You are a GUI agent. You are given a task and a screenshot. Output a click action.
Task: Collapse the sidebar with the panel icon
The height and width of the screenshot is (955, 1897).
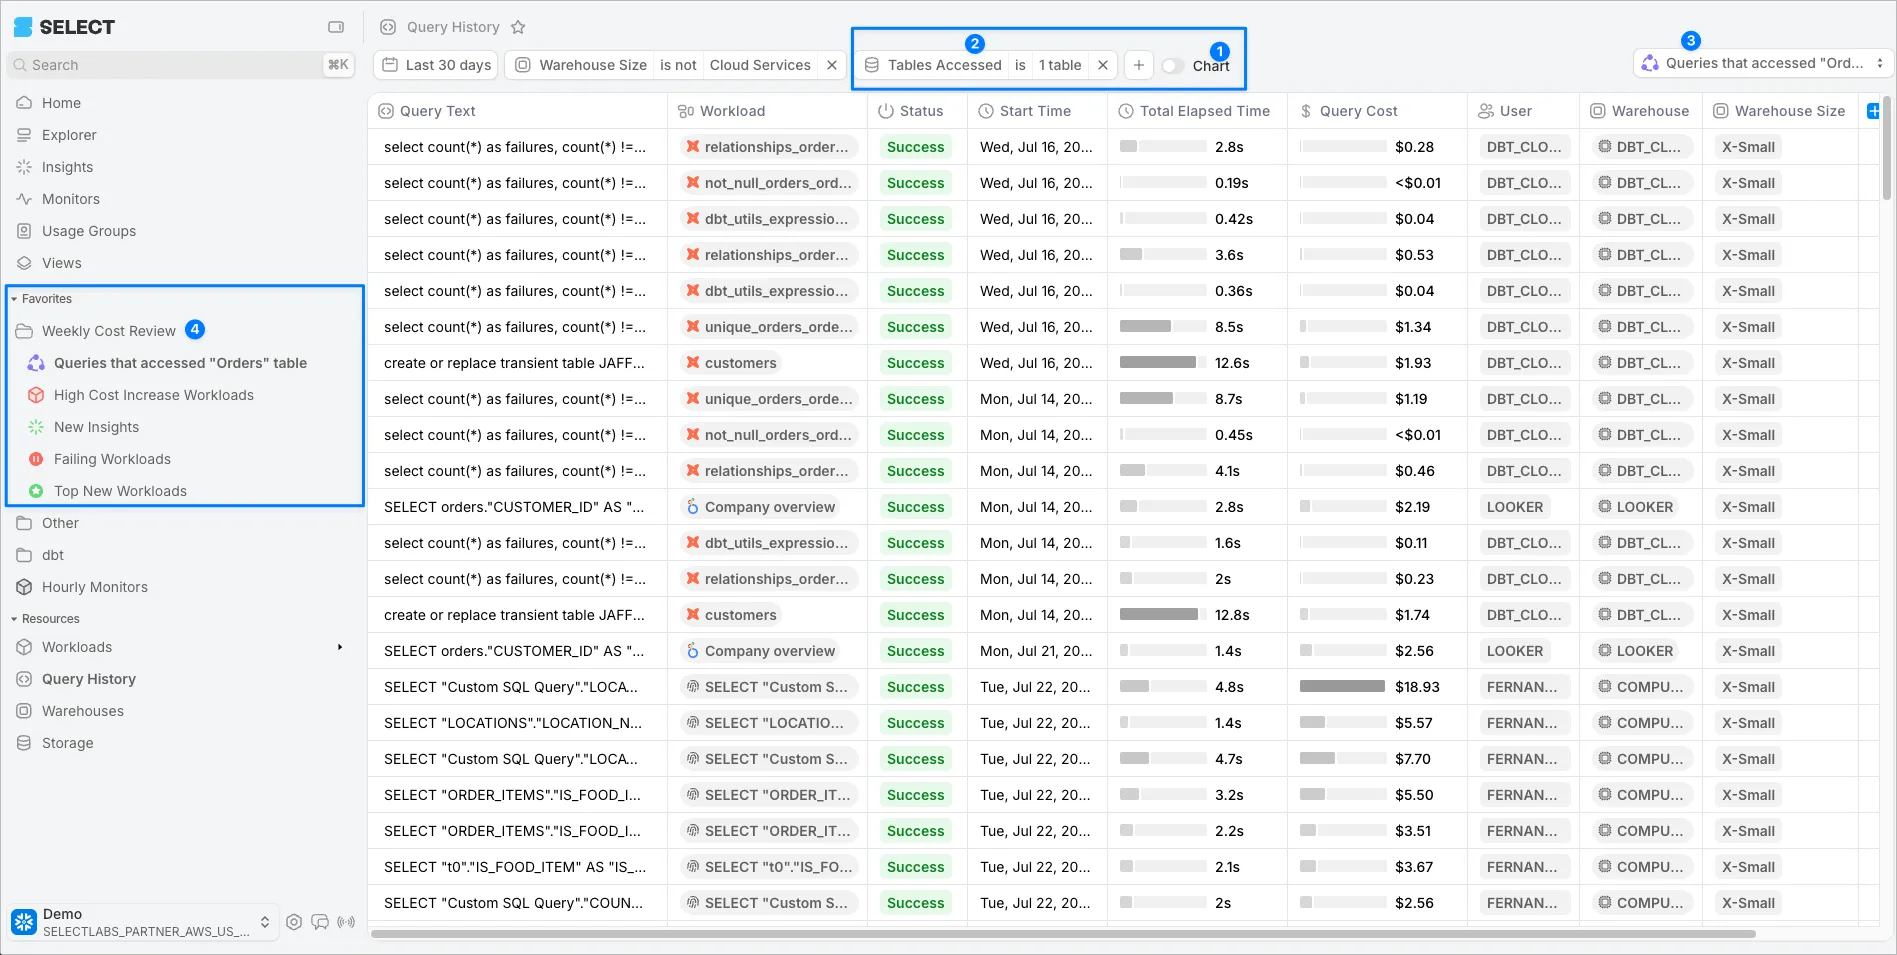click(x=336, y=27)
